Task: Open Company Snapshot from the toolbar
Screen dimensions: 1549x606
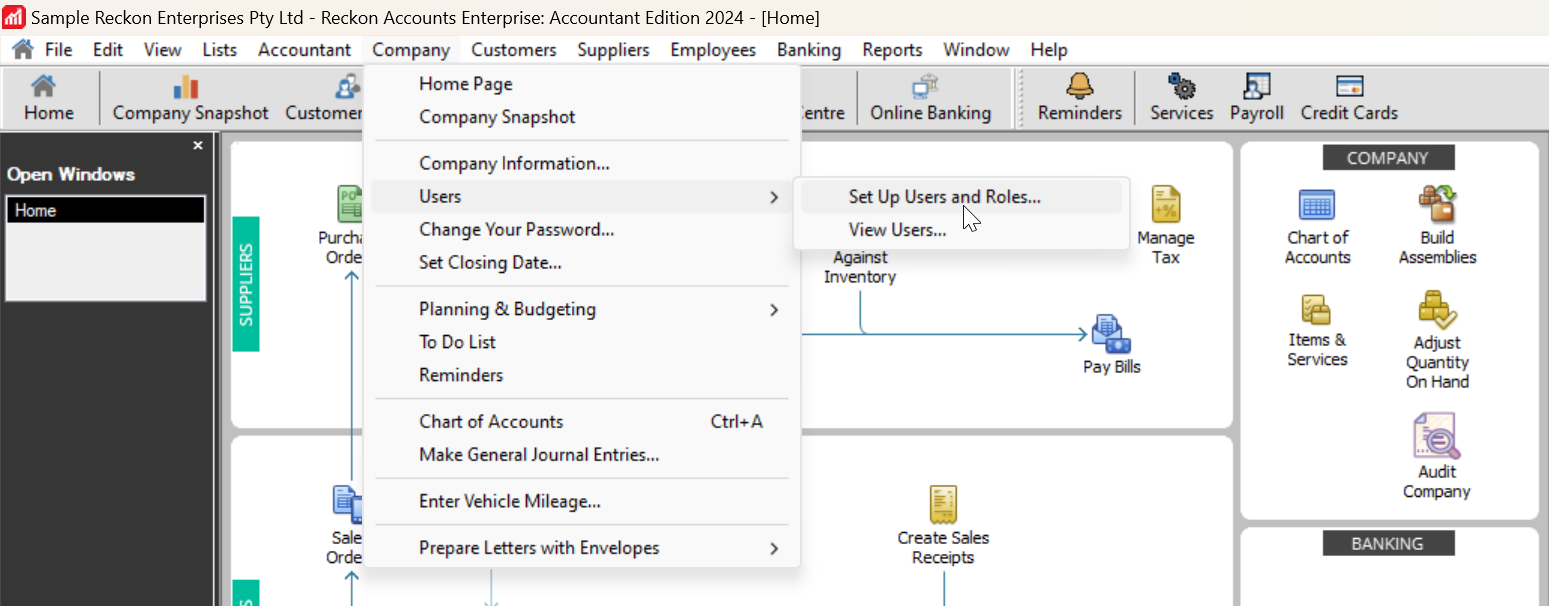Action: pyautogui.click(x=190, y=98)
